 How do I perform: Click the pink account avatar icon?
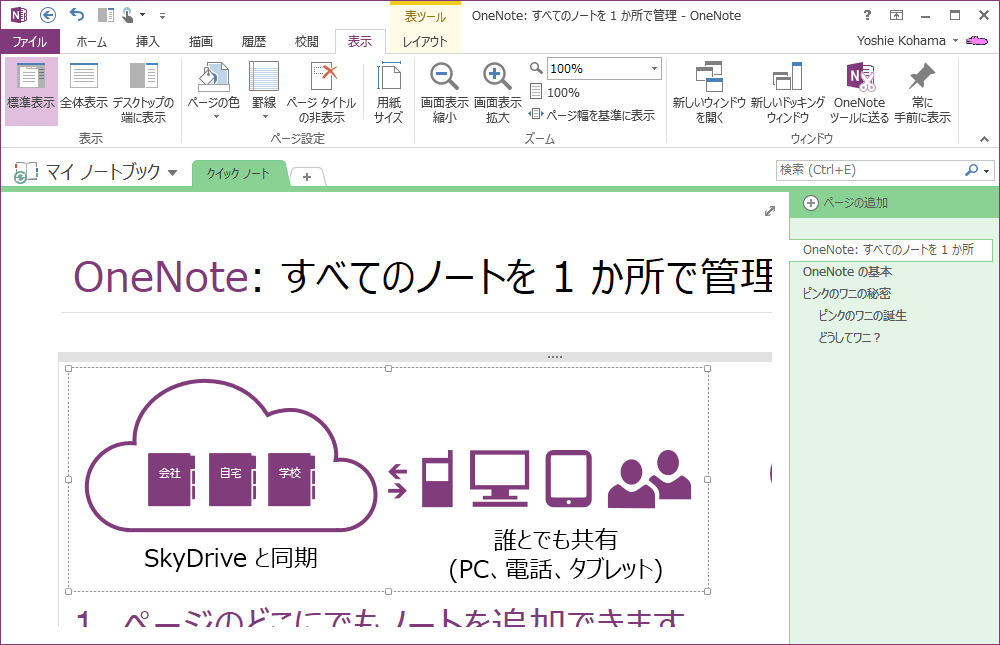pyautogui.click(x=976, y=41)
